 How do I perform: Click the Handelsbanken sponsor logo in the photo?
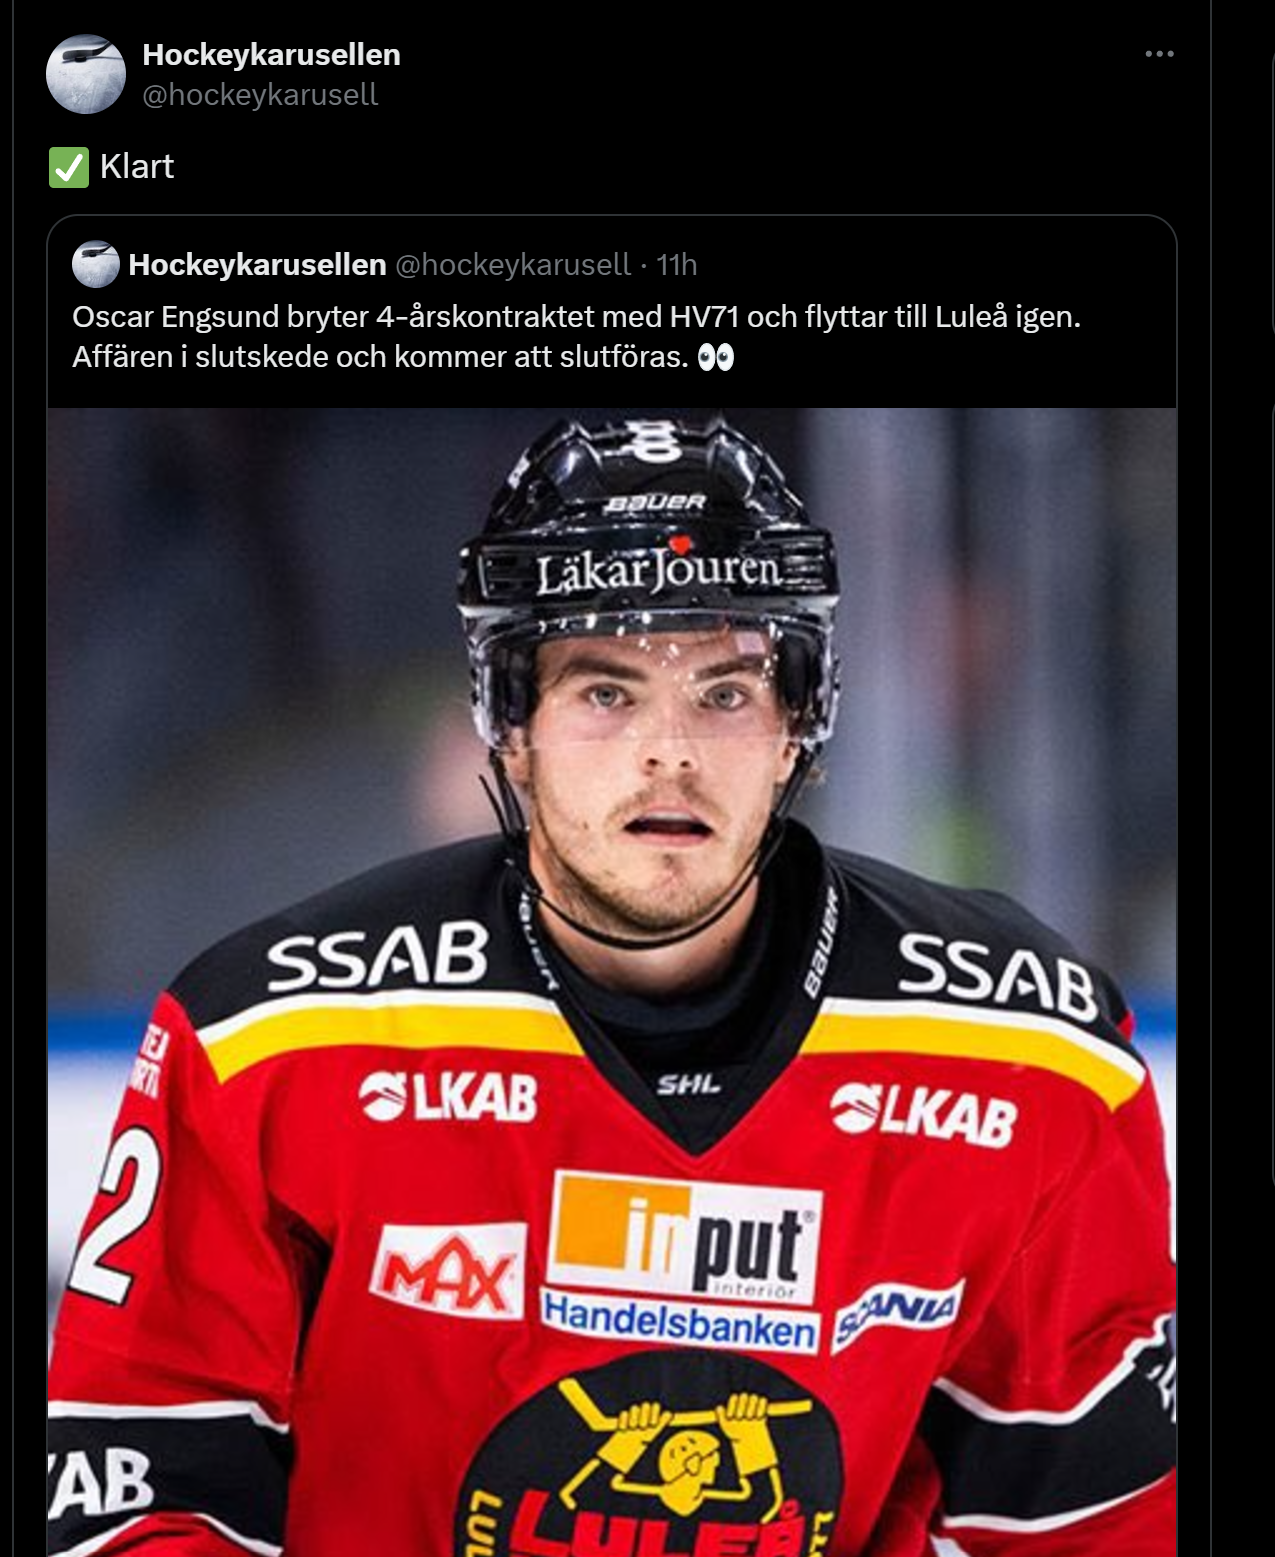tap(680, 1321)
